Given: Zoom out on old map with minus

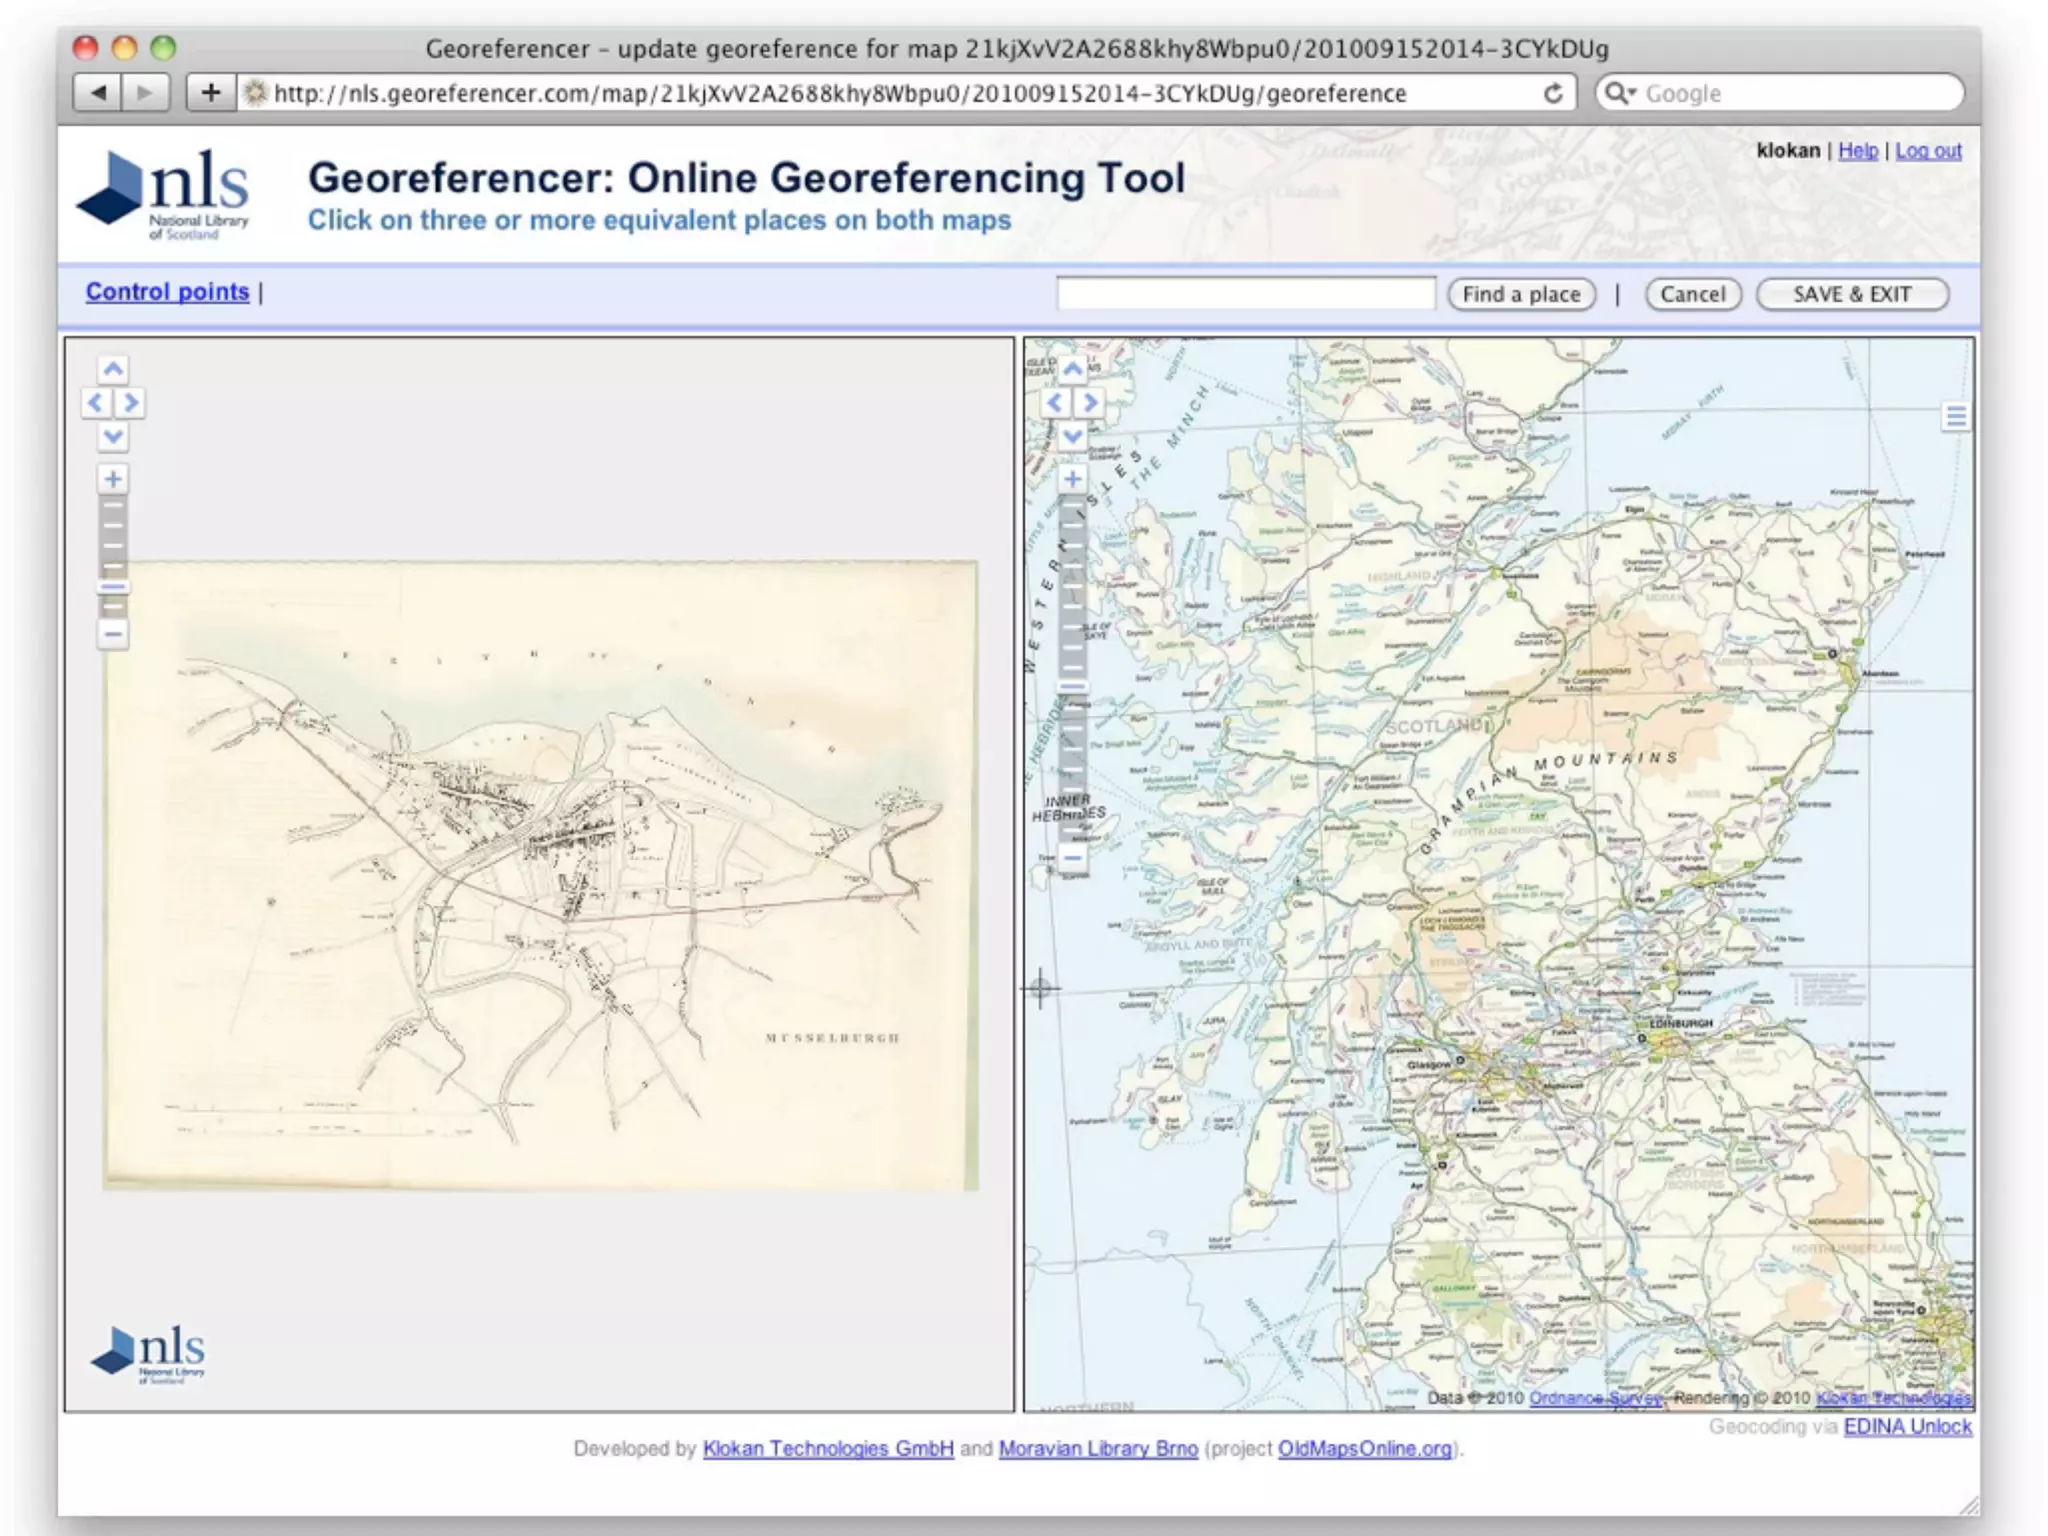Looking at the screenshot, I should 113,634.
